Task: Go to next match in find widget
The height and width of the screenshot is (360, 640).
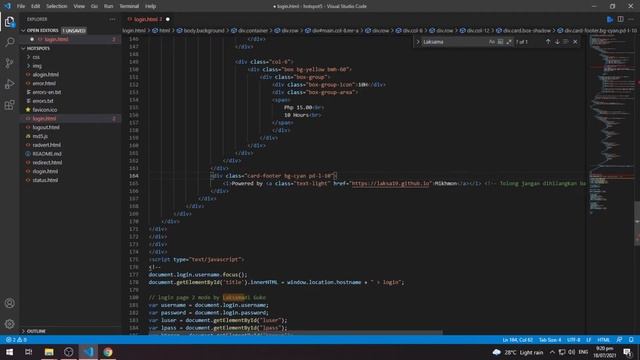Action: (557, 42)
